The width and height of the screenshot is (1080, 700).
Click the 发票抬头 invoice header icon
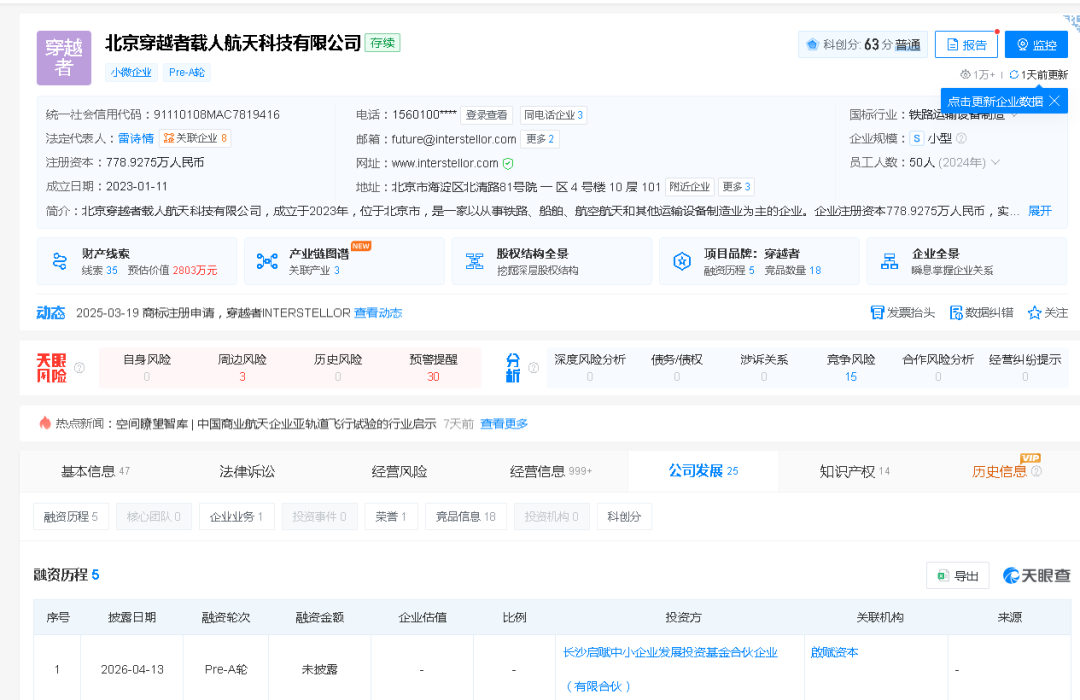pos(877,313)
